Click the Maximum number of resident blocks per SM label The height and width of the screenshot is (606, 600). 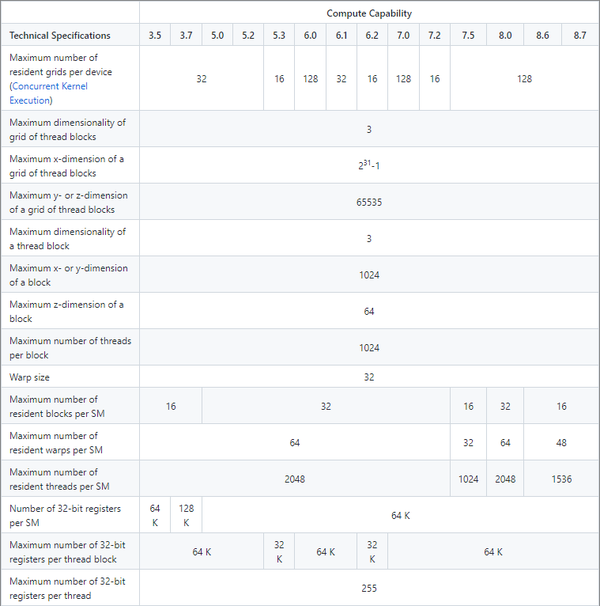coord(66,406)
